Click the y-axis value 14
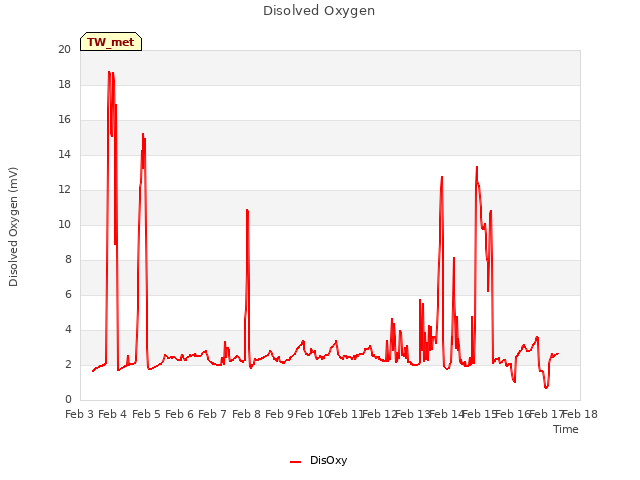The height and width of the screenshot is (480, 640). [64, 154]
